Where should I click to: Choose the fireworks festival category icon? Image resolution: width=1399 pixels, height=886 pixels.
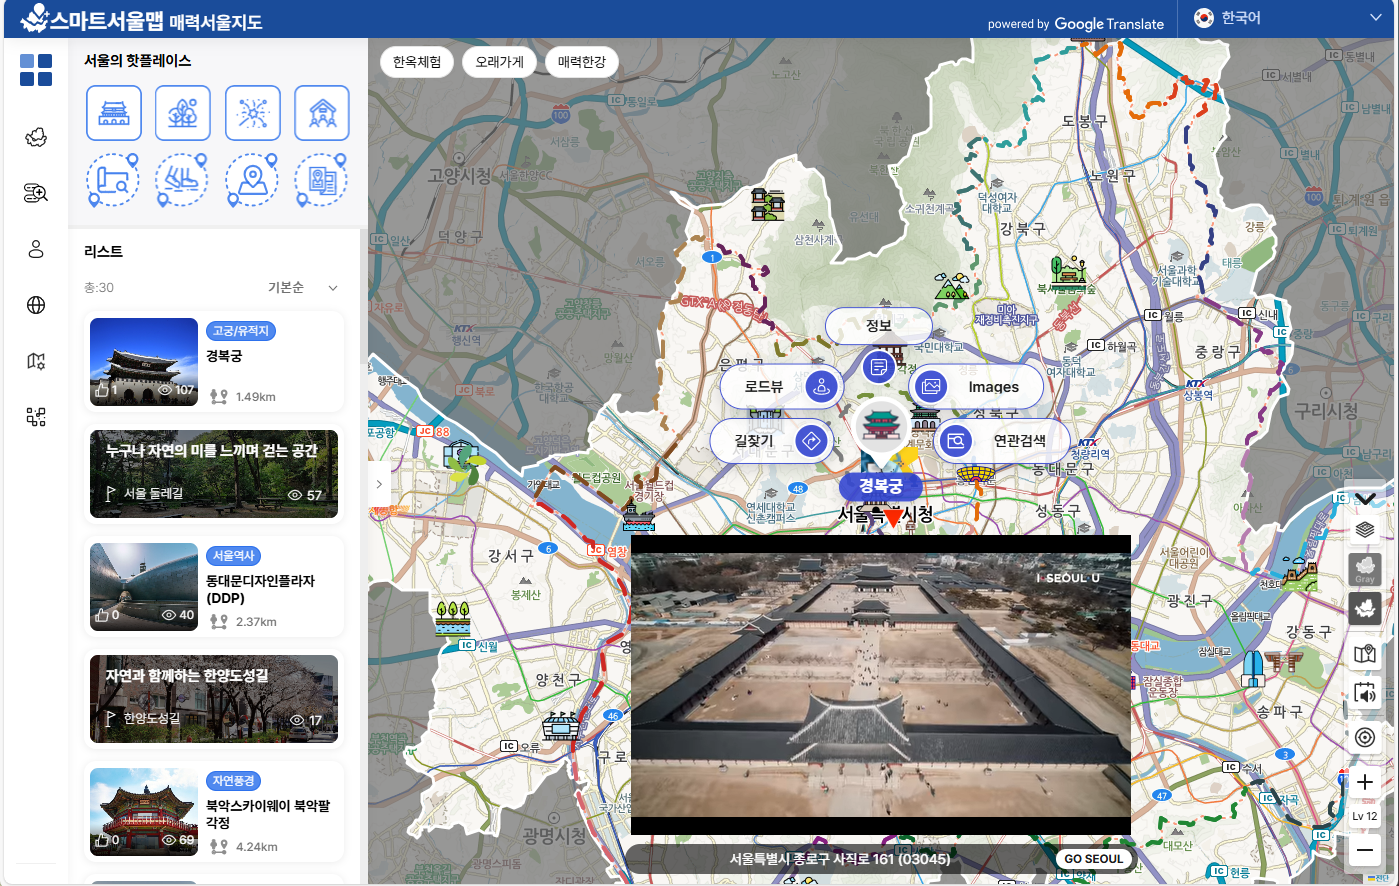pyautogui.click(x=253, y=113)
